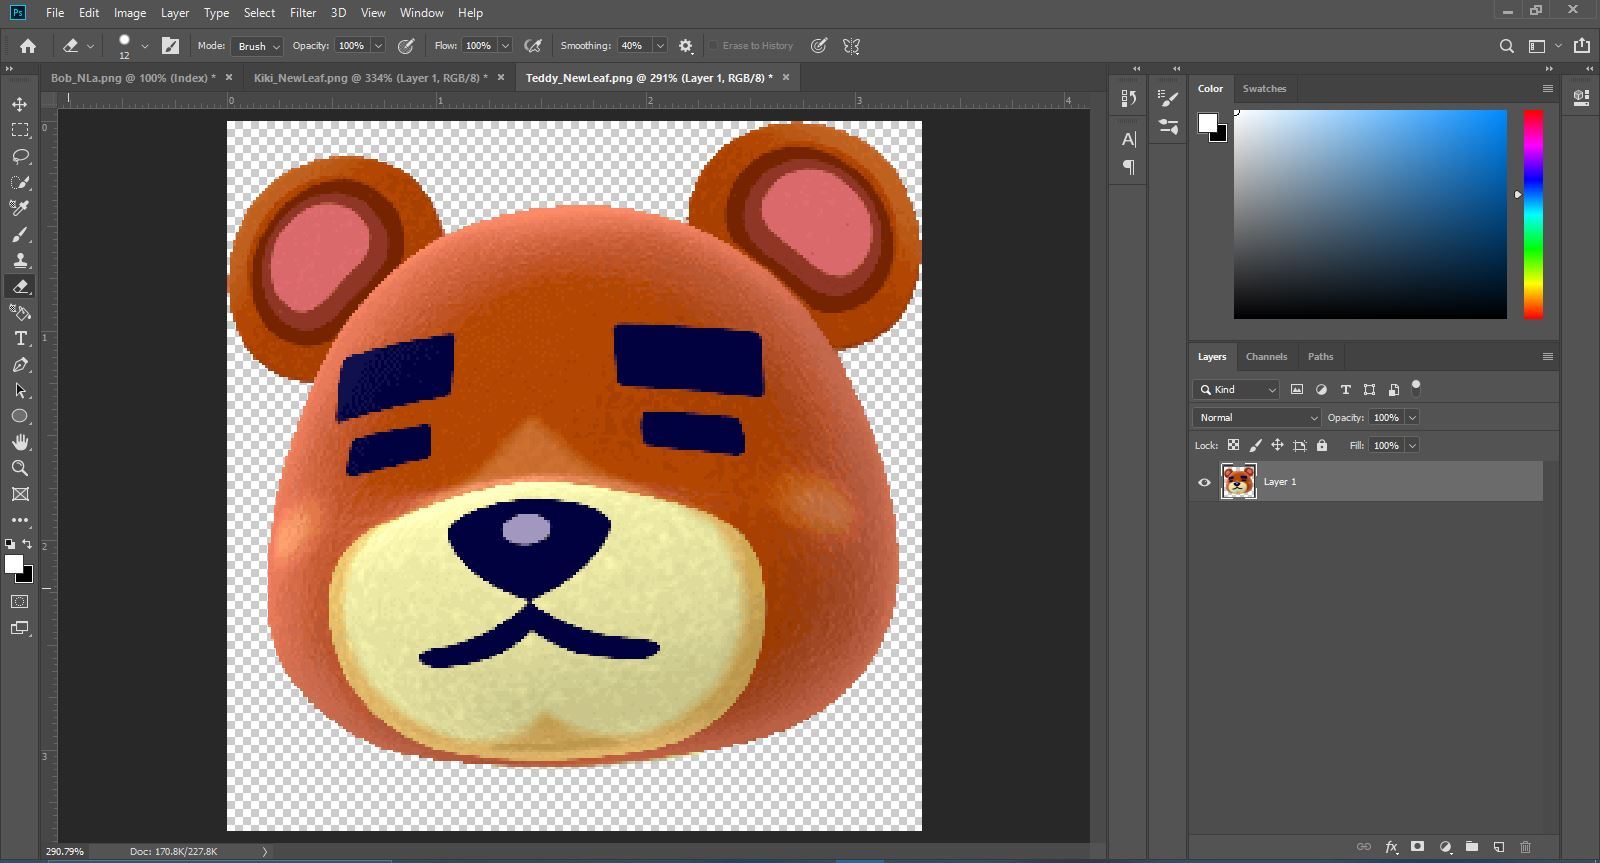Choose the Clone Stamp tool

[20, 260]
